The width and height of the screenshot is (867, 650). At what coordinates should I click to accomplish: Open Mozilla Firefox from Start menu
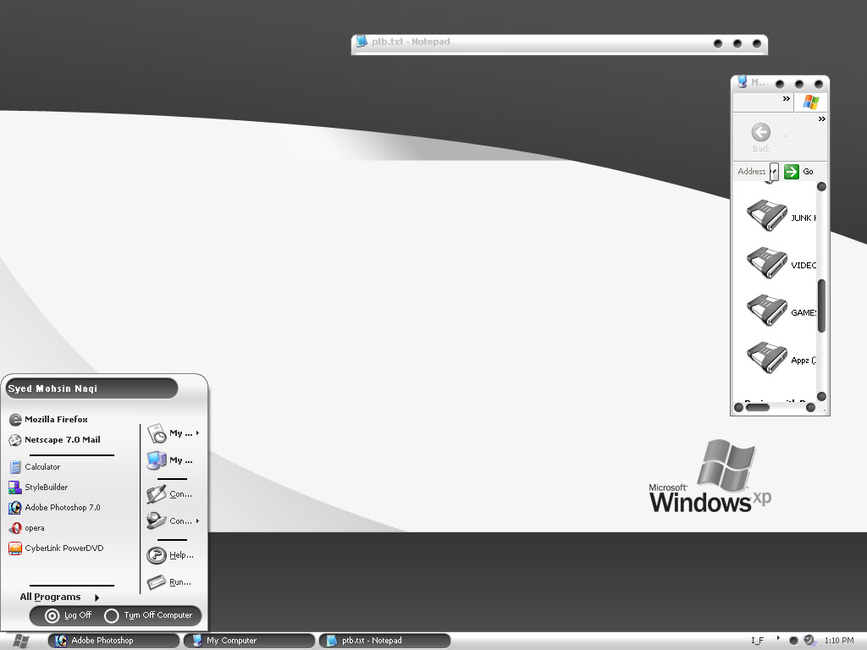point(49,420)
